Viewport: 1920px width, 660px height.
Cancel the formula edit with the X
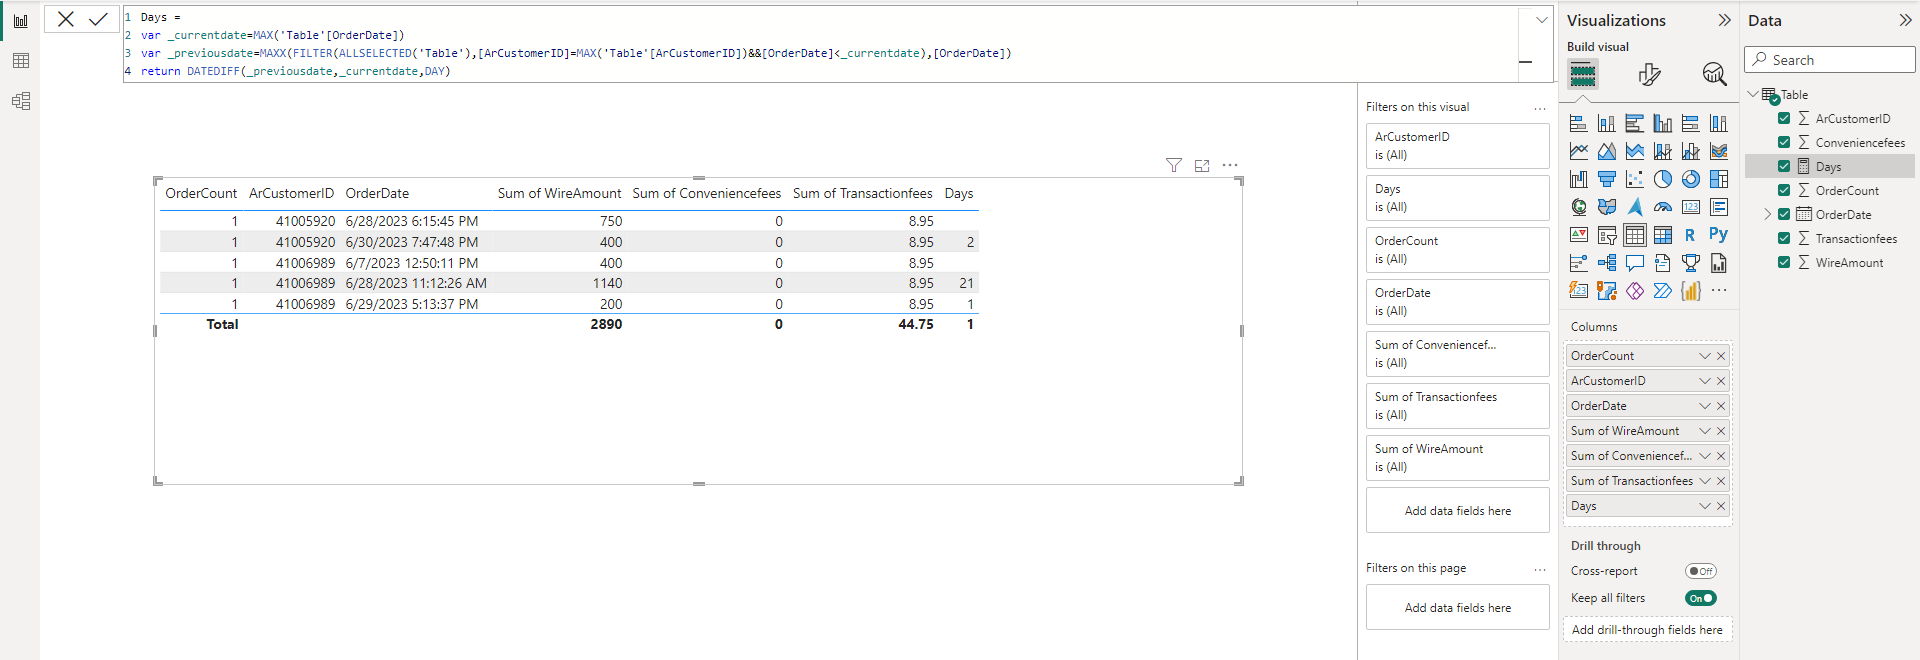(x=65, y=19)
